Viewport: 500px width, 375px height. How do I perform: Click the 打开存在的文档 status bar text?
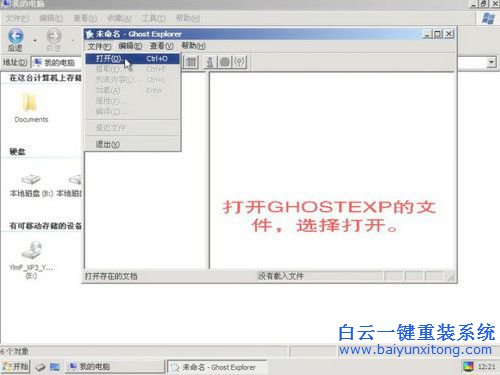coord(111,276)
